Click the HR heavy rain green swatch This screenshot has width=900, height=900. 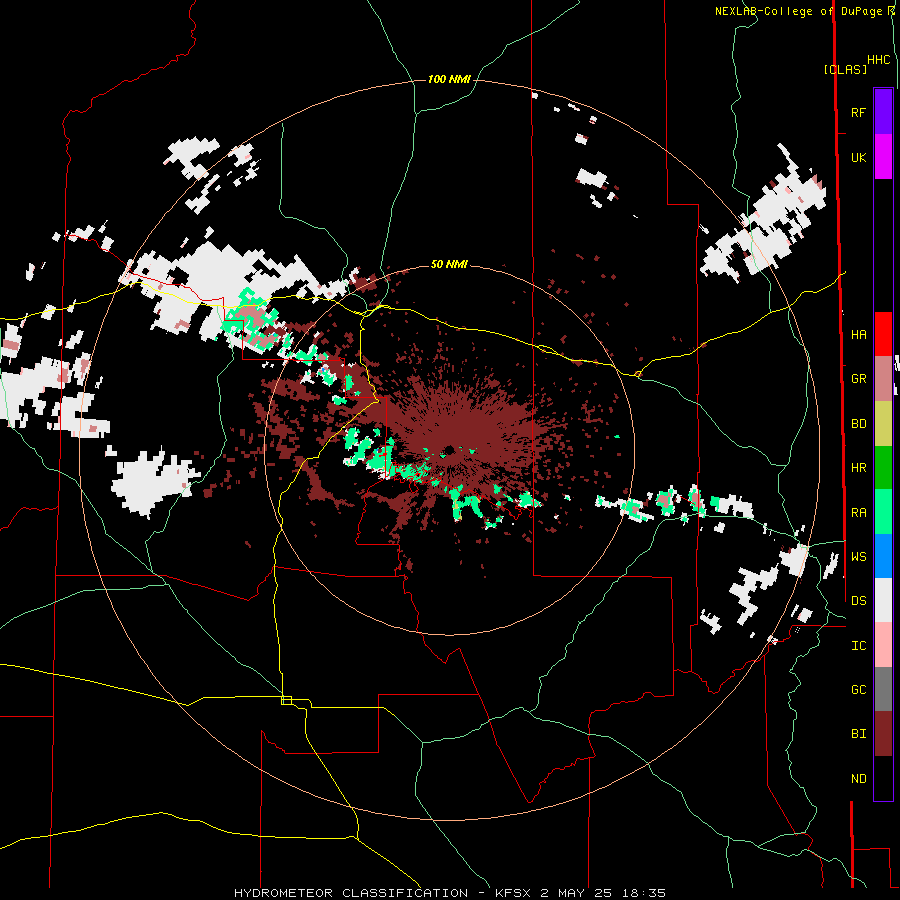(883, 468)
